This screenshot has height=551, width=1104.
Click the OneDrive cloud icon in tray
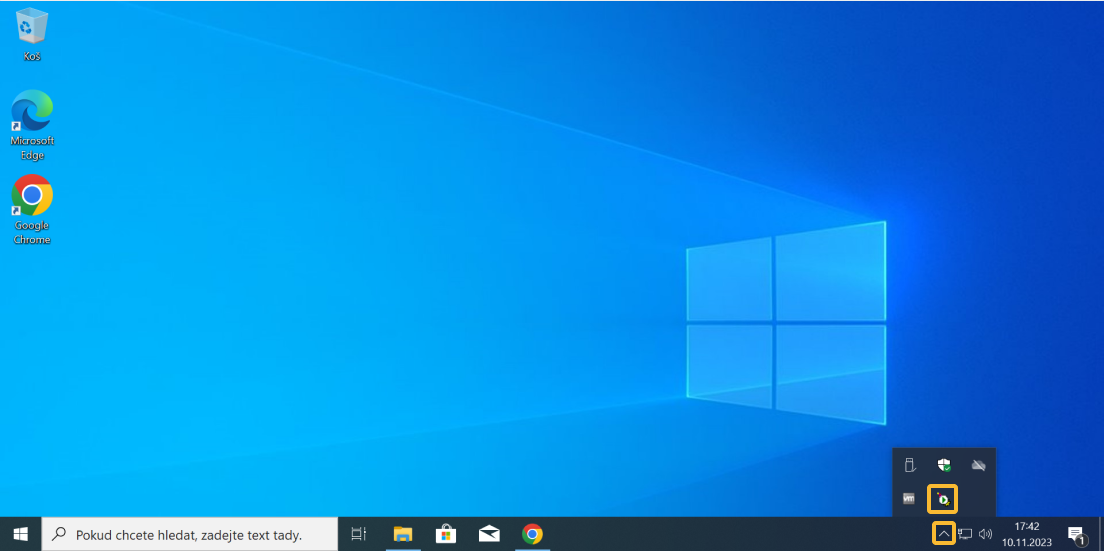point(979,465)
